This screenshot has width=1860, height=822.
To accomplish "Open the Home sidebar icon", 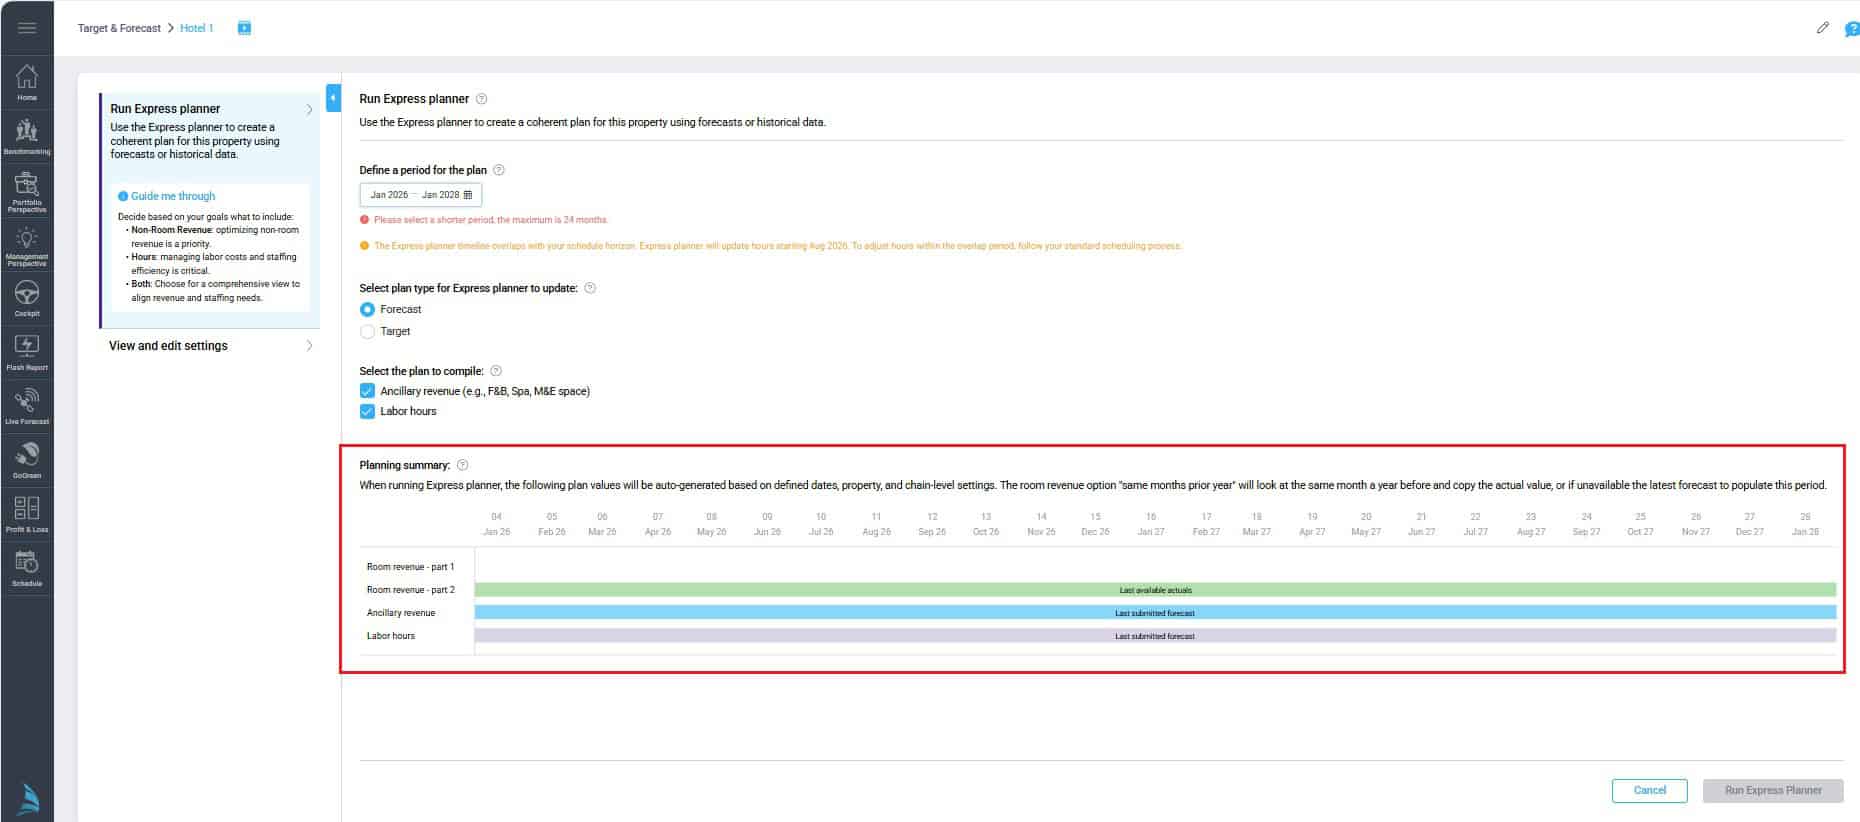I will (27, 81).
